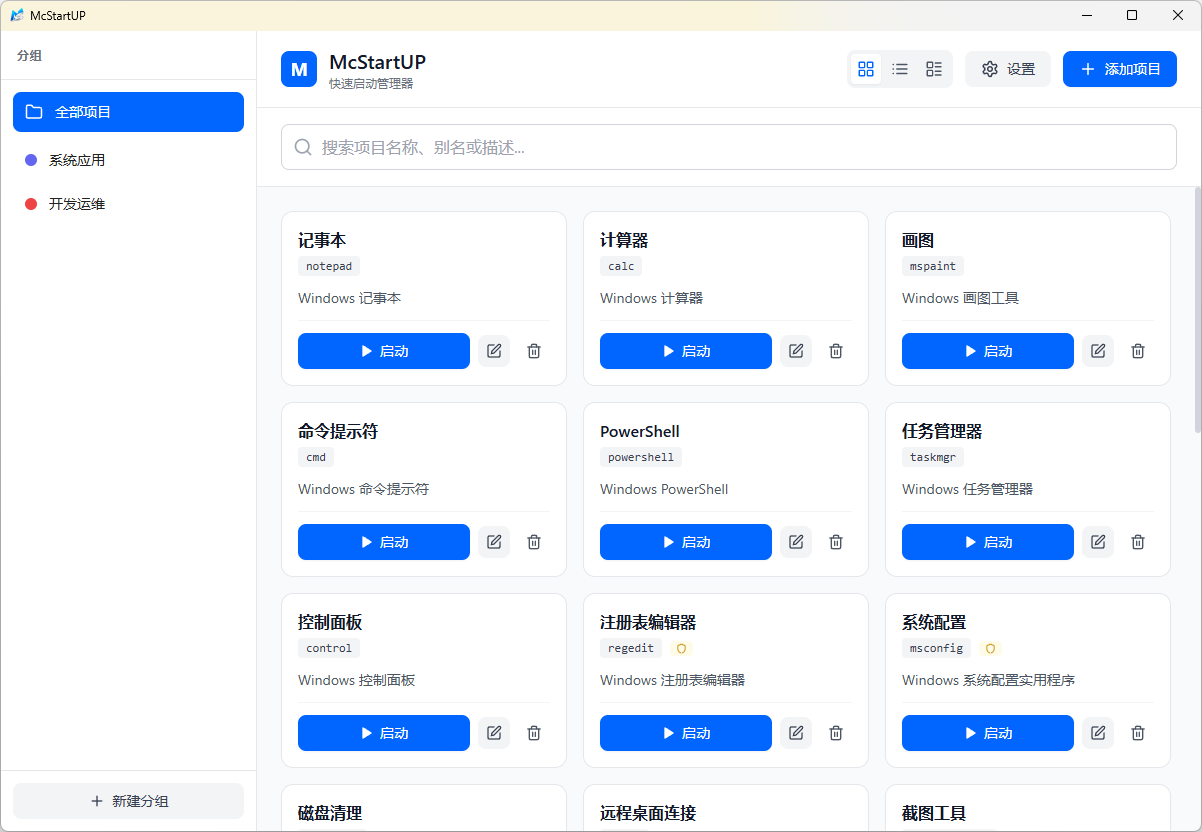Switch to detailed list view layout

click(x=934, y=69)
